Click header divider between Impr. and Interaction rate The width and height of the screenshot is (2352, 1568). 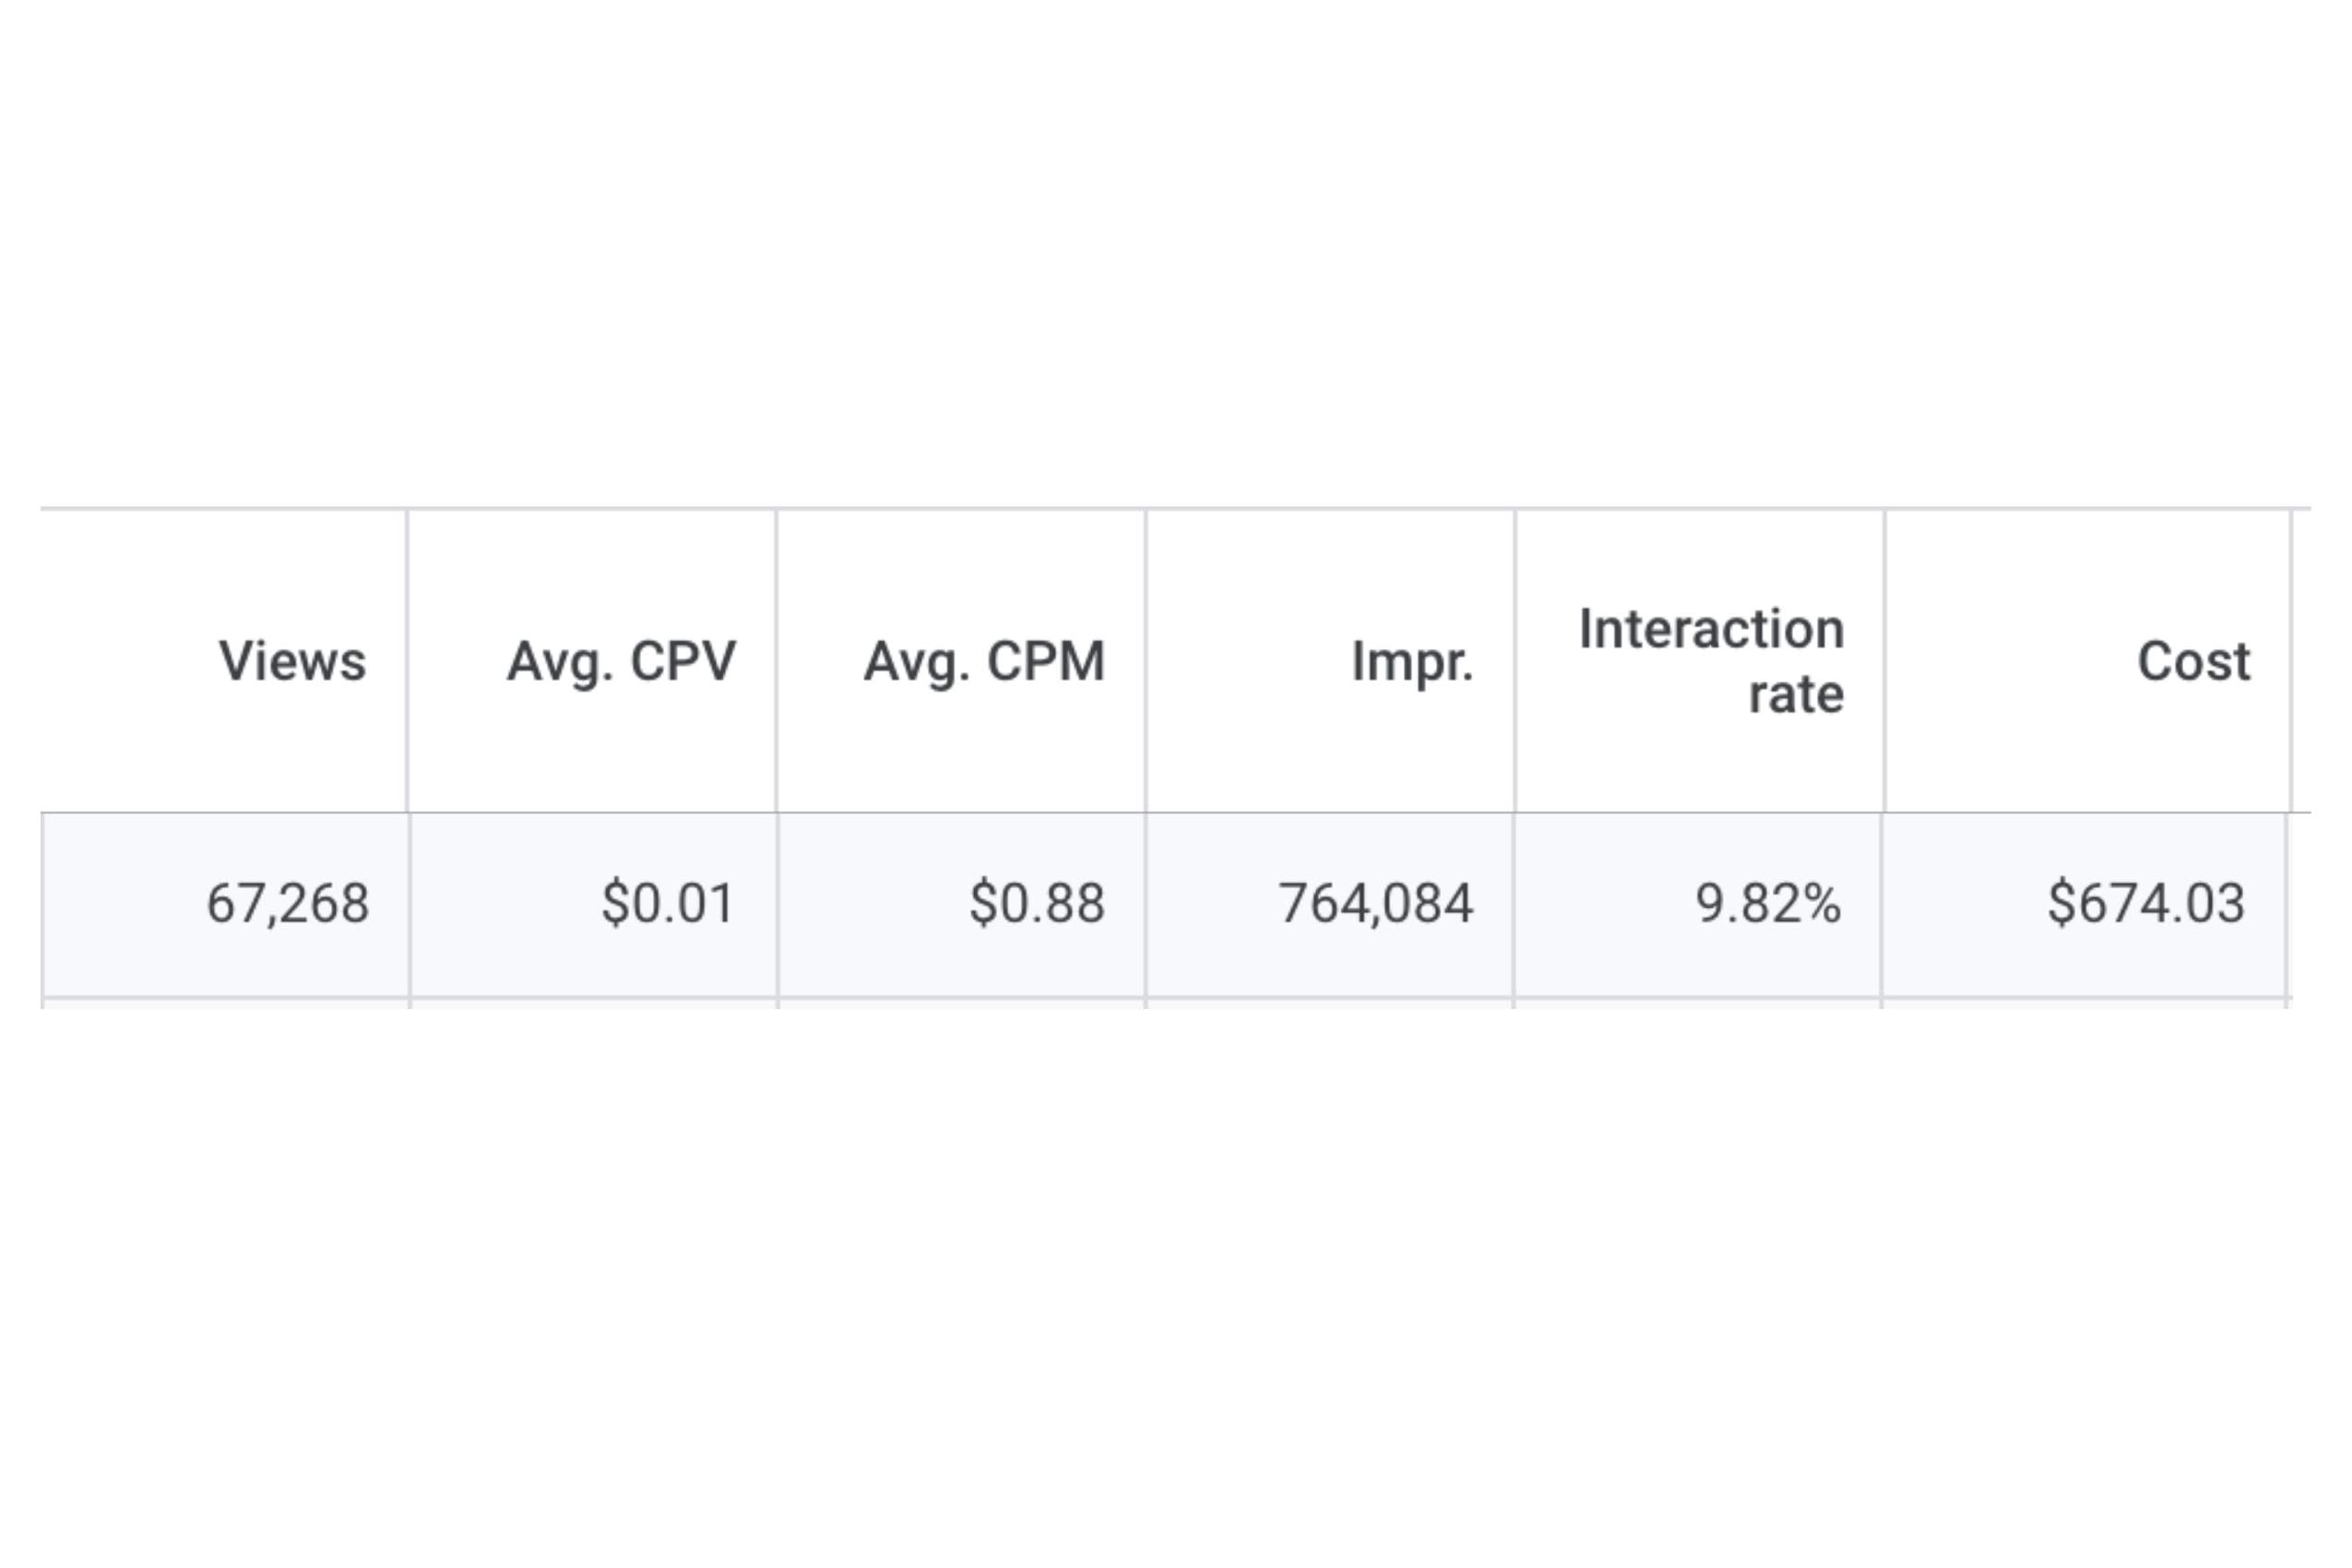(x=1515, y=661)
